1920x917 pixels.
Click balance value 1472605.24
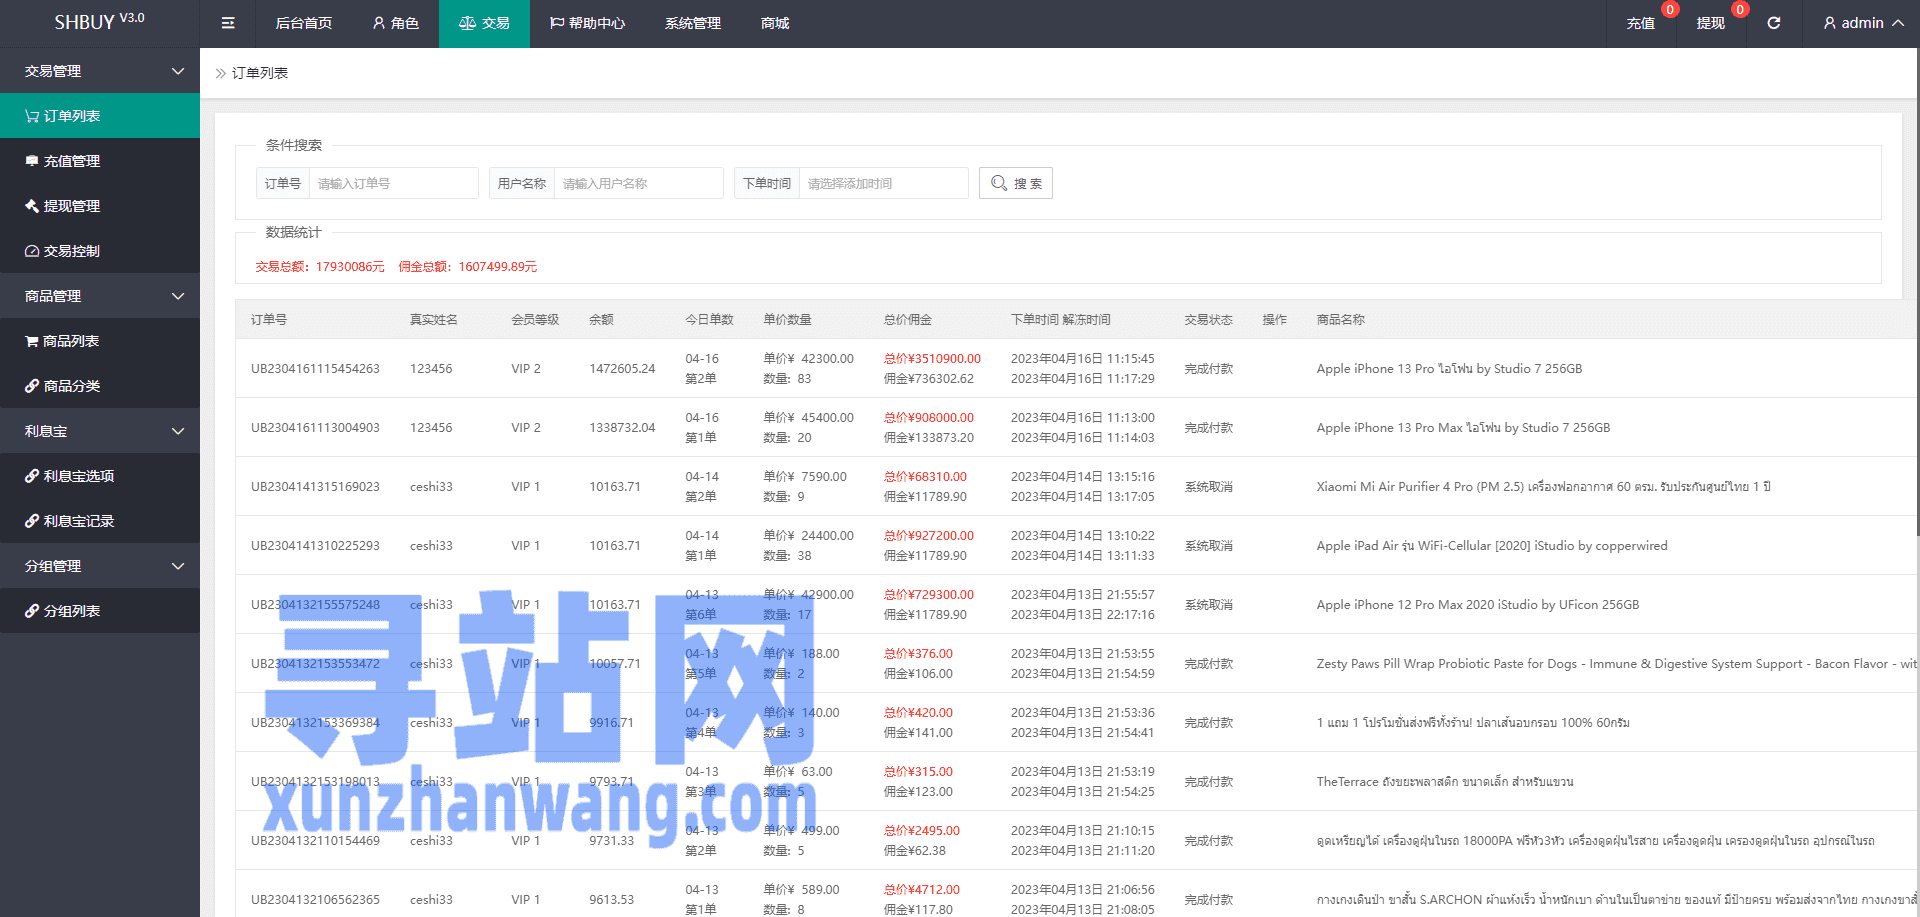pos(622,369)
